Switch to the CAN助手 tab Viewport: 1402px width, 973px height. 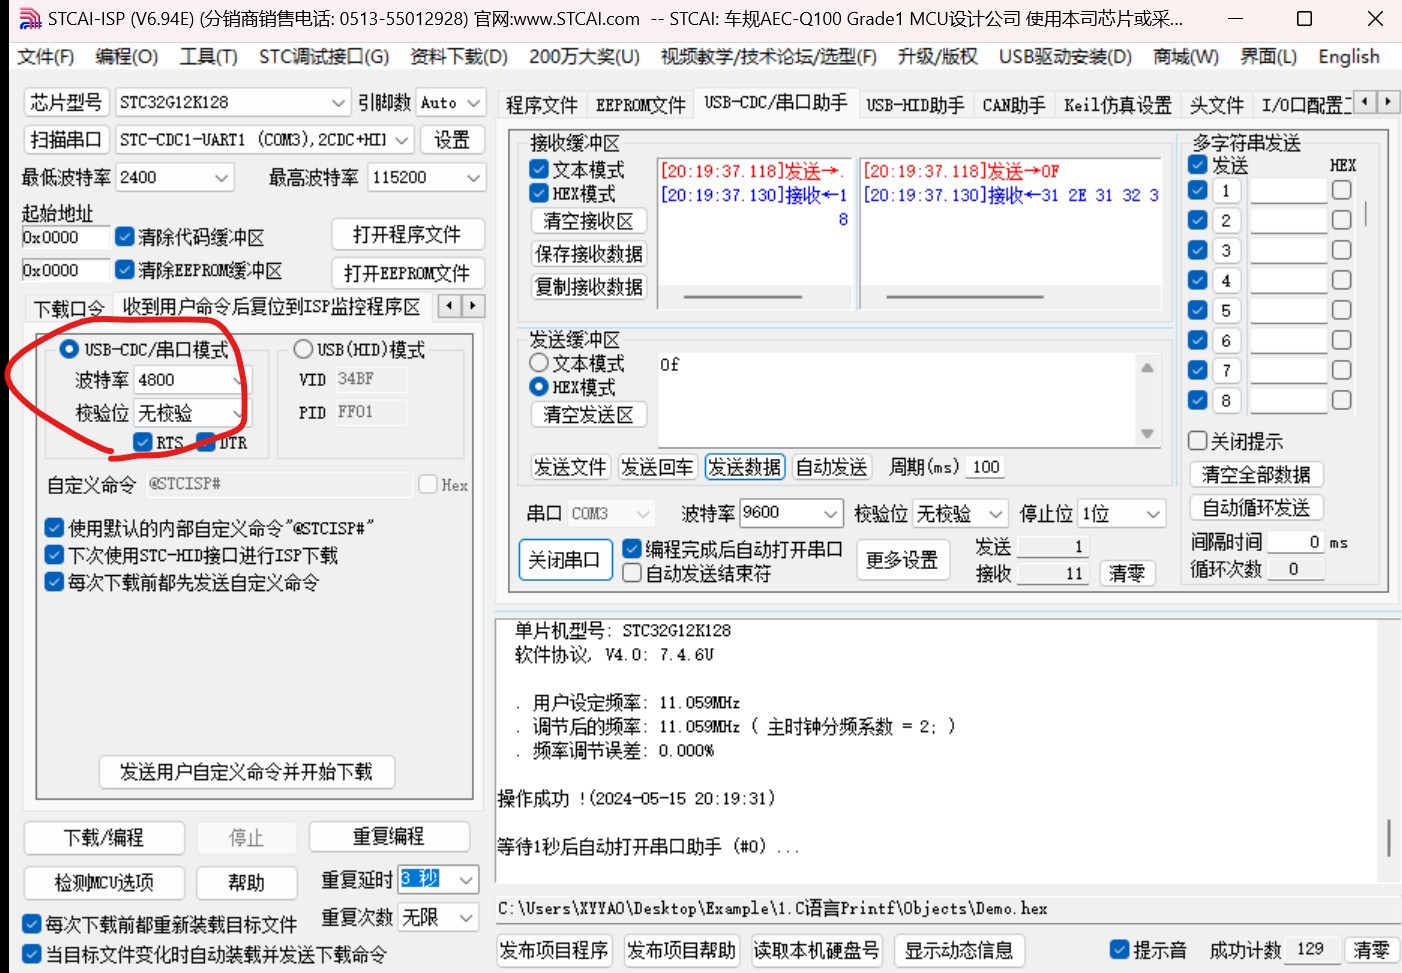[x=1013, y=104]
